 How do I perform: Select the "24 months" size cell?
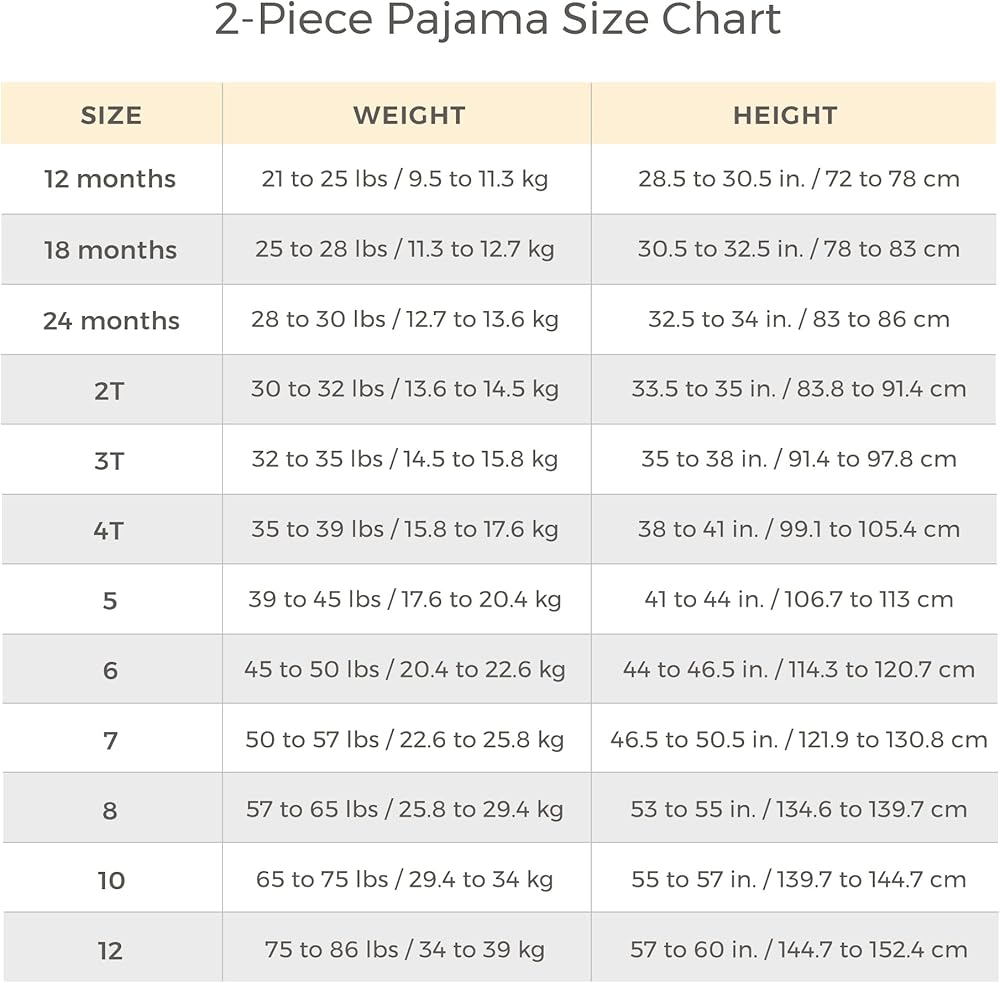tap(111, 321)
